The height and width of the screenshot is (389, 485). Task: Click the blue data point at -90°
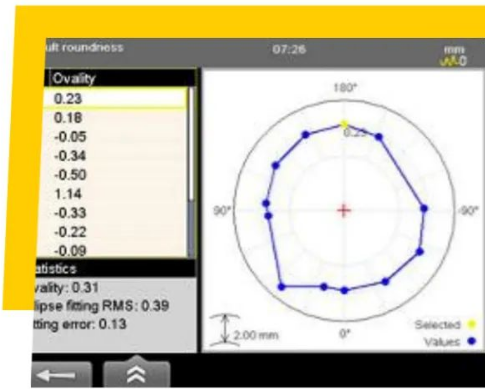pos(424,208)
